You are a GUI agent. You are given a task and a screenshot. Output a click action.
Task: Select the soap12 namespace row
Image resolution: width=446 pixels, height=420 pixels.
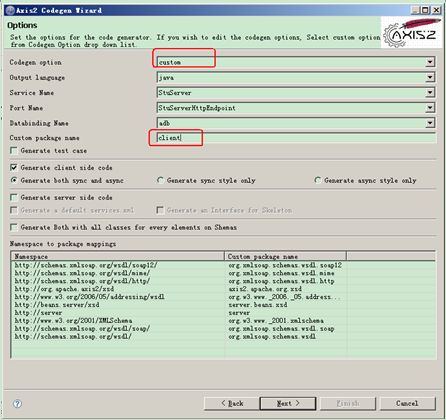coord(223,265)
